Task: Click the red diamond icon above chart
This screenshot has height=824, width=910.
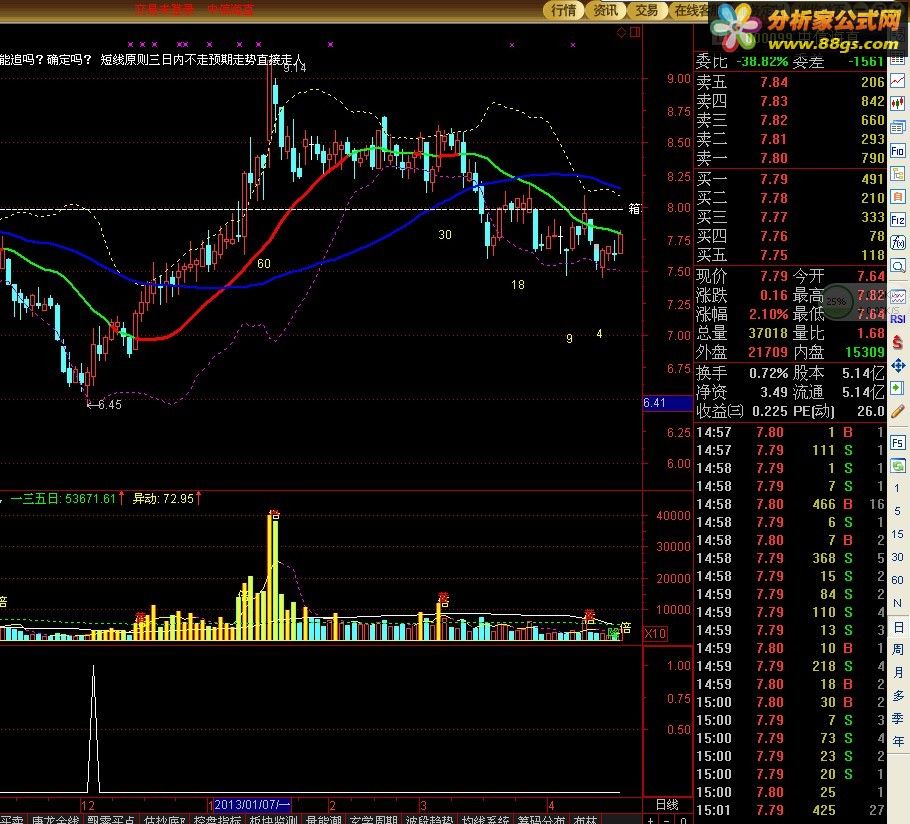Action: pyautogui.click(x=621, y=32)
